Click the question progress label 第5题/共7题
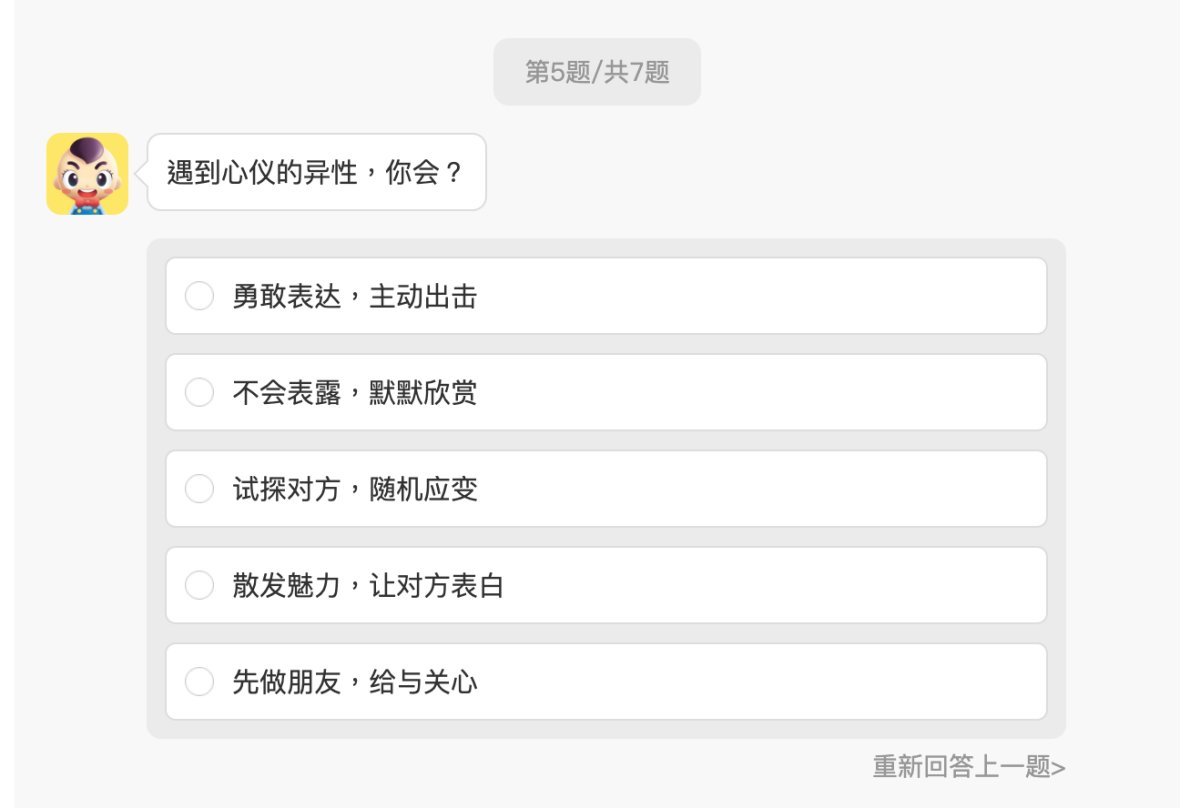1200x808 pixels. [598, 71]
